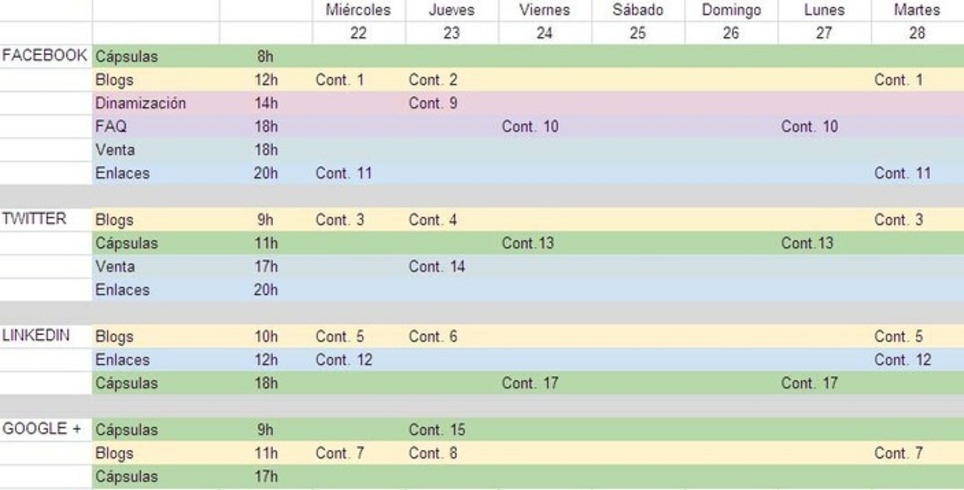The height and width of the screenshot is (490, 964).
Task: Select the TWITTER row label cell
Action: [46, 219]
